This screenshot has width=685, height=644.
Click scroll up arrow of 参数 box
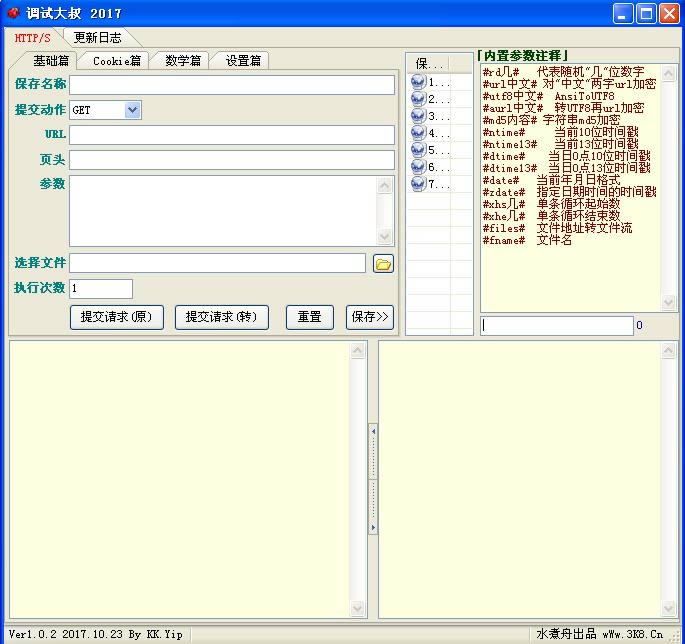point(384,186)
